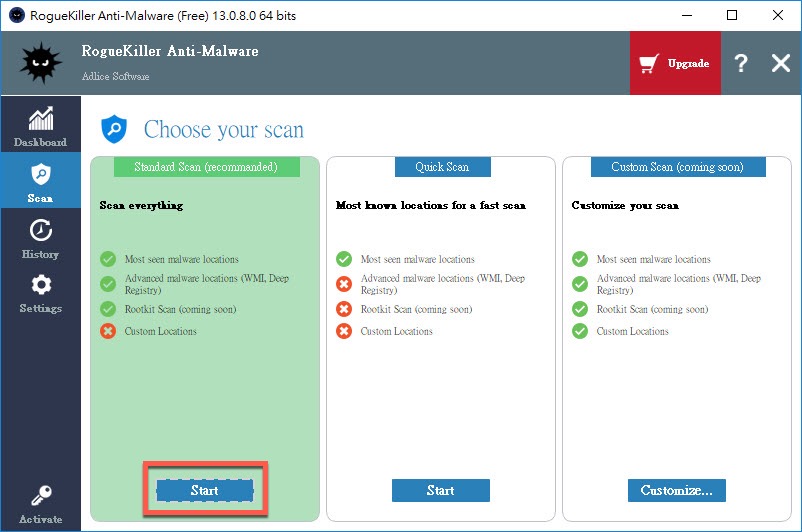Click 'Custom Locations' text in Quick Scan card
Viewport: 802px width, 532px height.
pos(396,331)
